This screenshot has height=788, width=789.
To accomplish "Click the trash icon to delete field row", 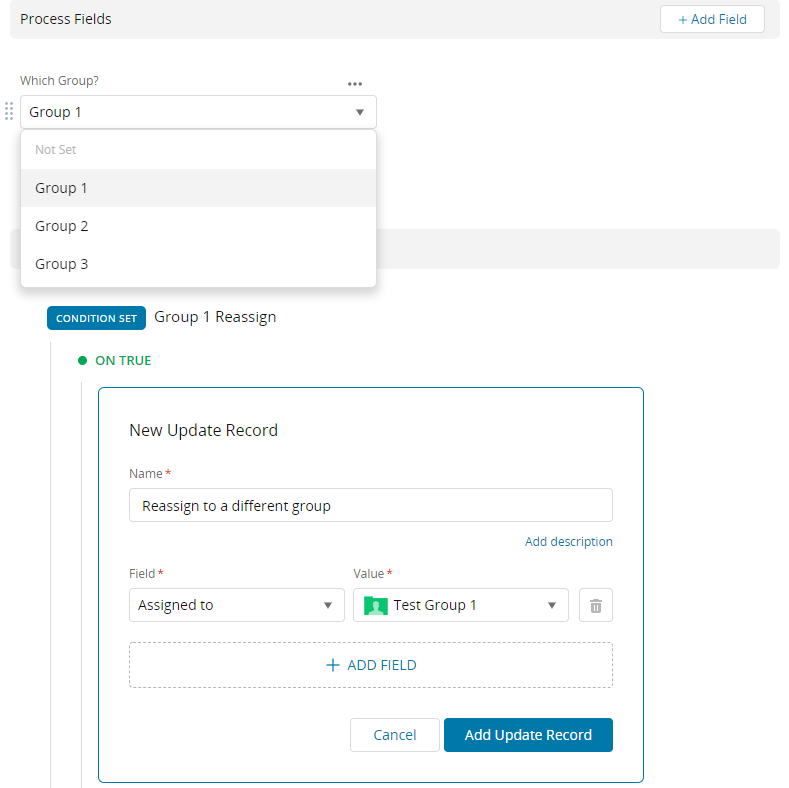I will (596, 605).
